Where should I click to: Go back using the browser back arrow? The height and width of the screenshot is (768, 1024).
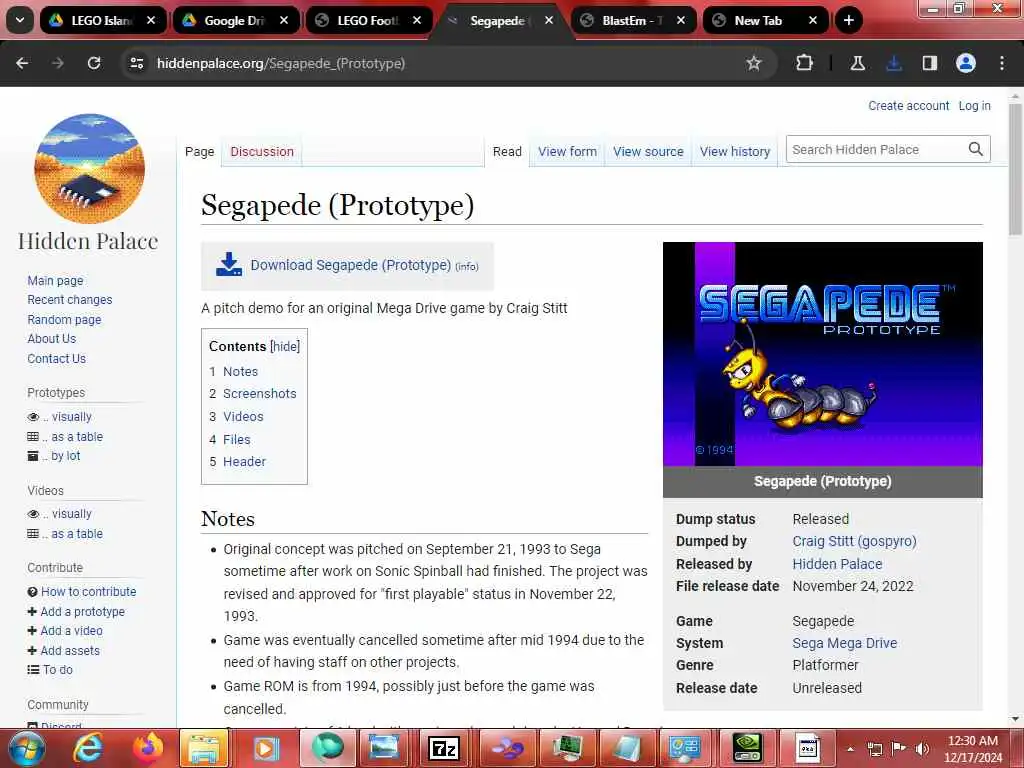(x=22, y=63)
